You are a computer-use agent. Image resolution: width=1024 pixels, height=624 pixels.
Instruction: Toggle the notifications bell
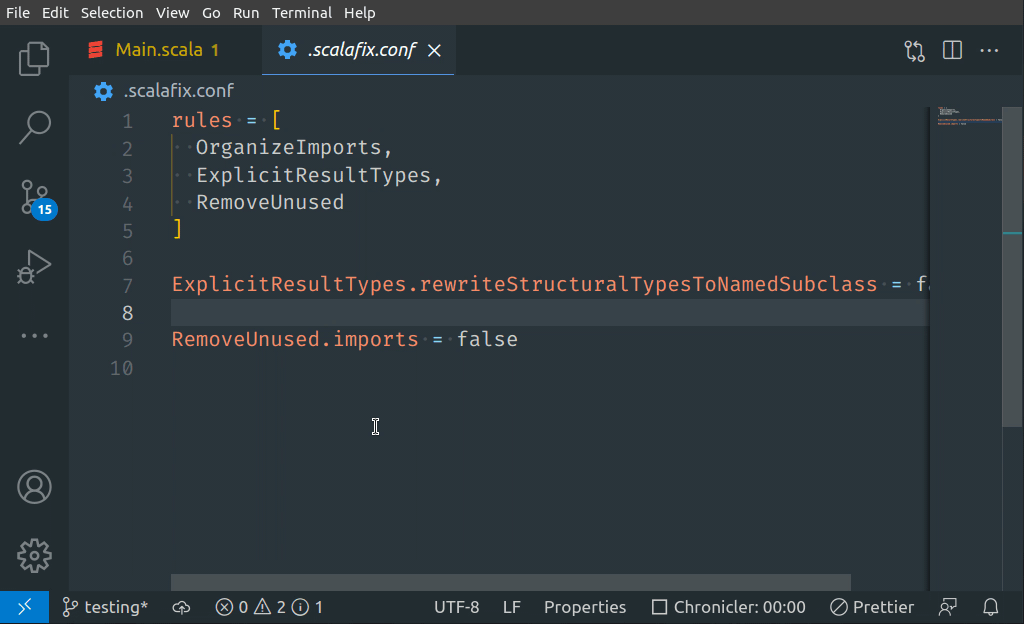click(989, 607)
